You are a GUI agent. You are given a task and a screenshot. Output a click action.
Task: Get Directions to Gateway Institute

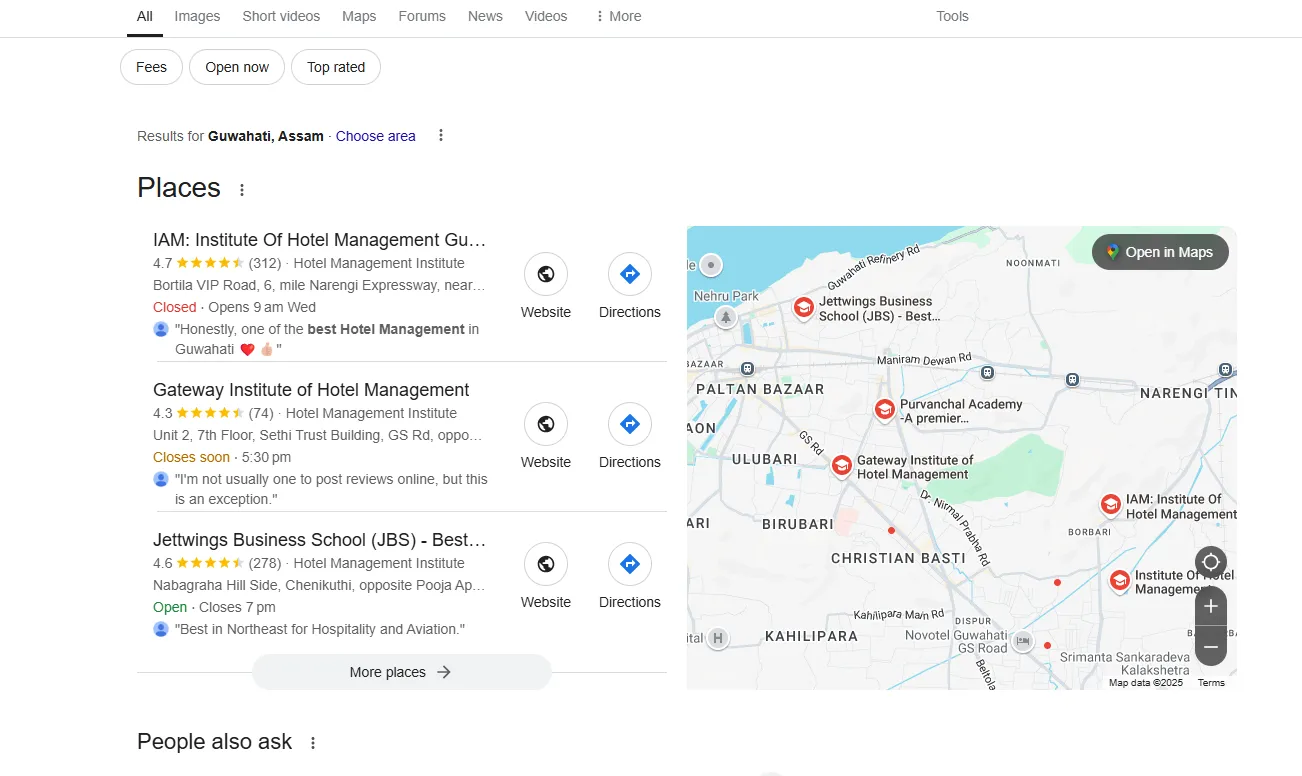click(630, 424)
